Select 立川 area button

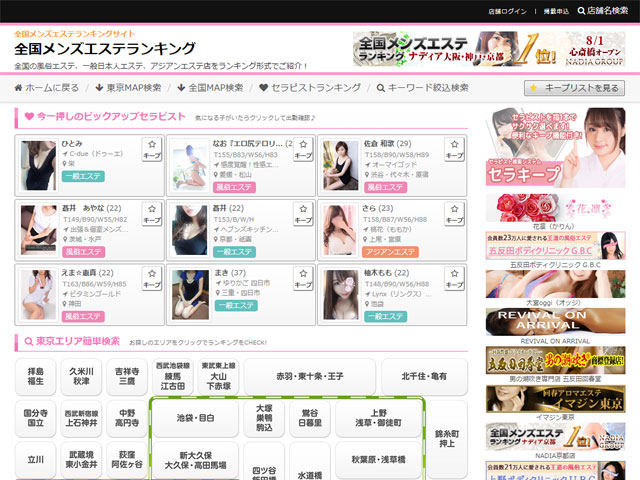[36, 460]
